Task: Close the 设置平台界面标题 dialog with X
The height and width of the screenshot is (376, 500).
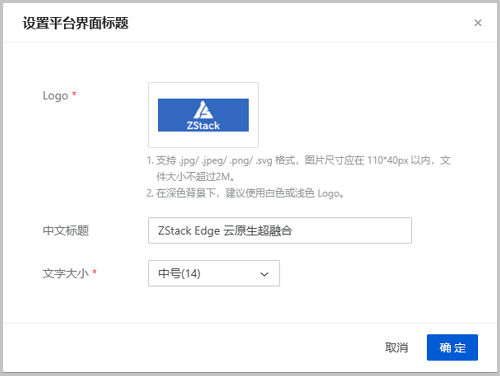Action: pos(478,23)
